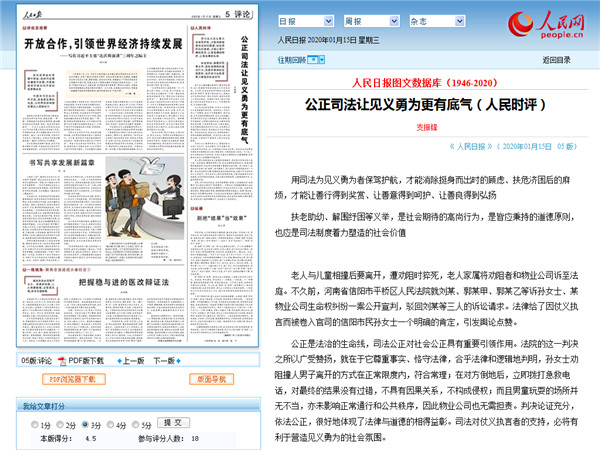
Task: Go to previous page with 上一版
Action: [x=134, y=361]
